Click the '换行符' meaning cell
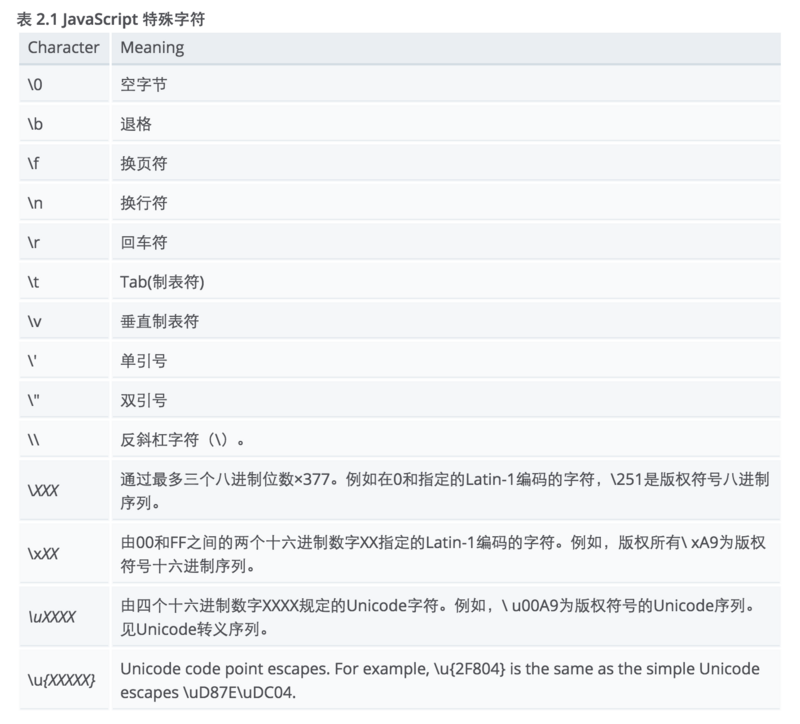This screenshot has width=800, height=724. click(x=446, y=203)
